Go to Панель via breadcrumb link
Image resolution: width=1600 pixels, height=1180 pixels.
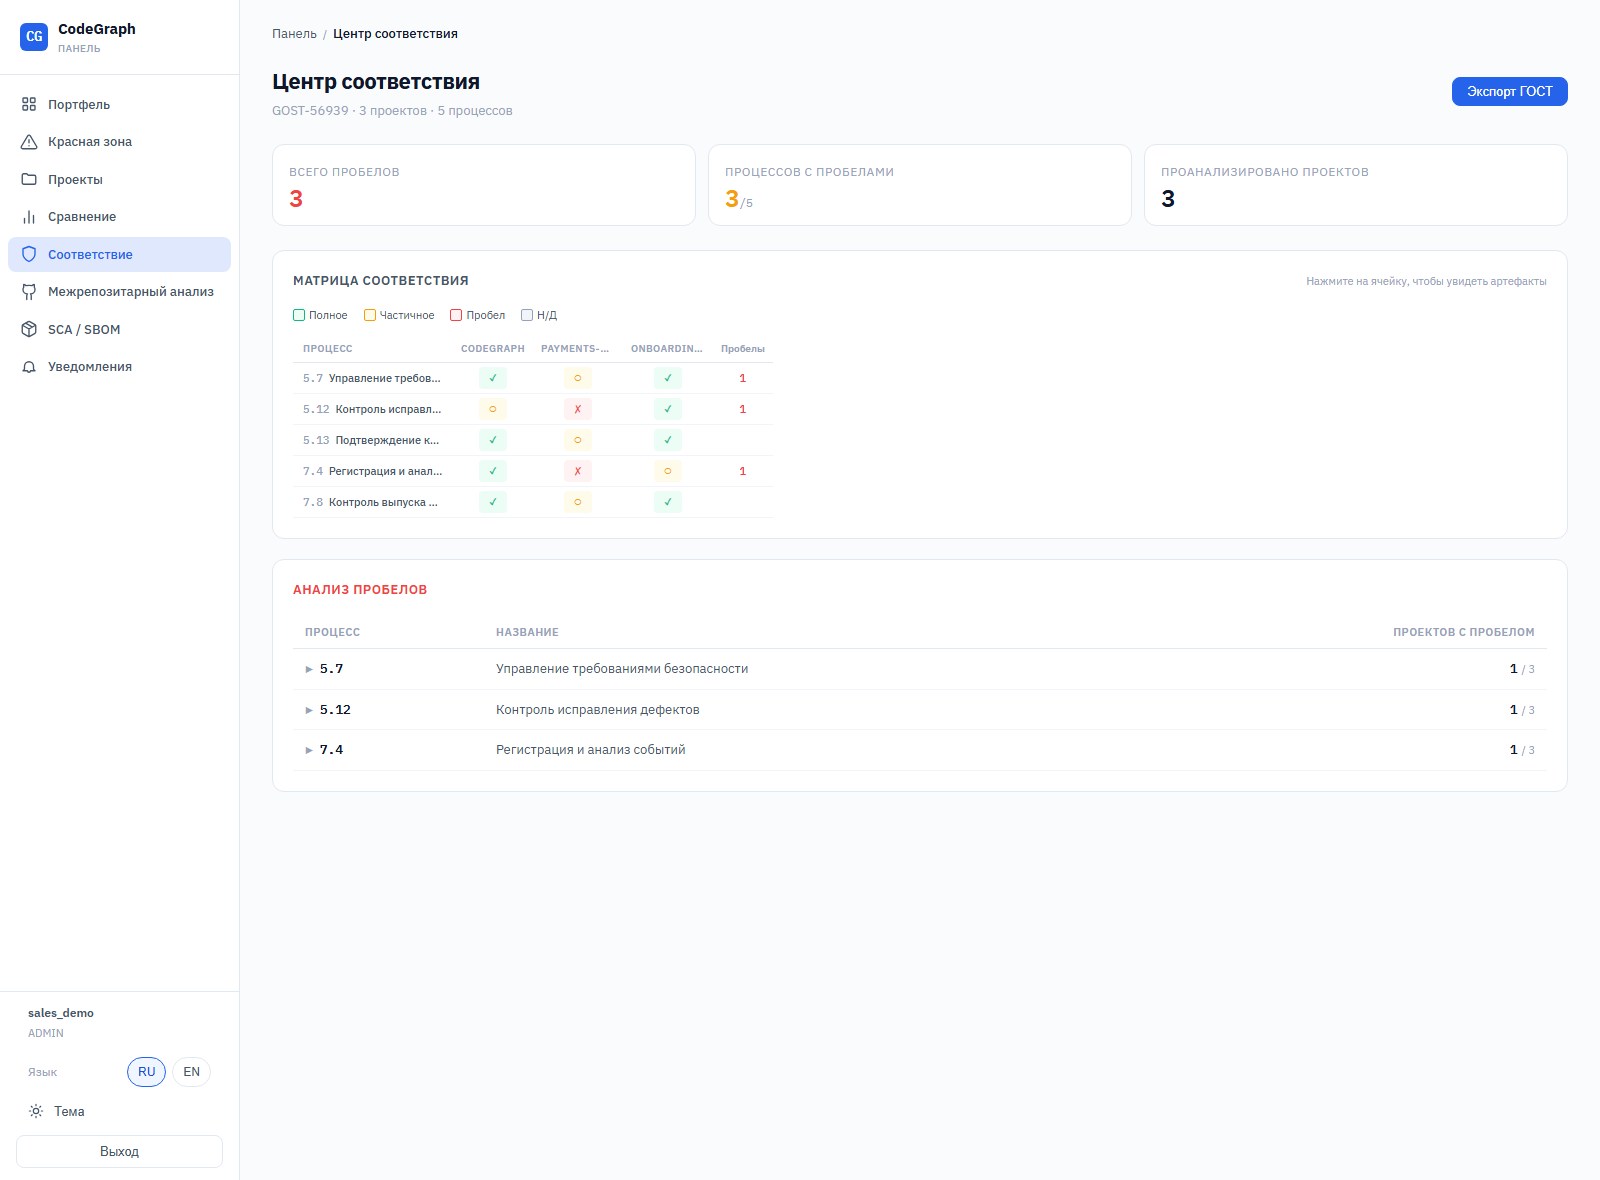coord(294,34)
